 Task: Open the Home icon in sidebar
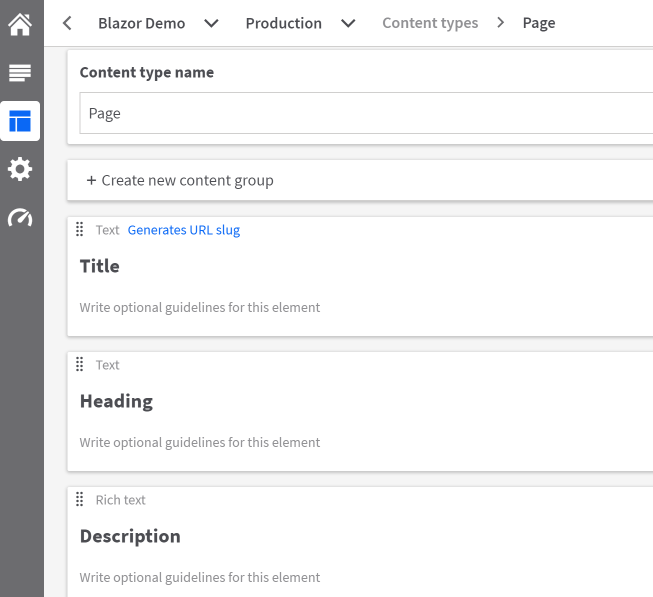click(20, 25)
